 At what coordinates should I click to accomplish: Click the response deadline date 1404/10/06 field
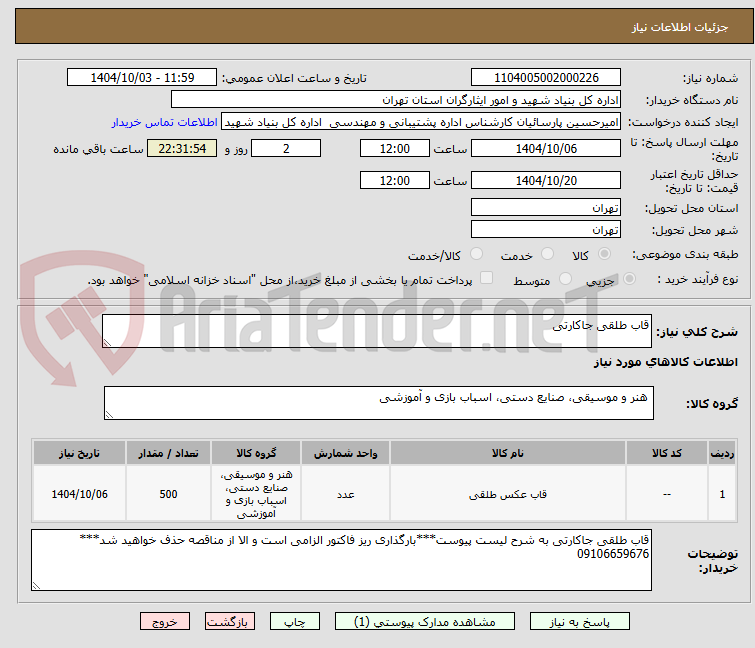(x=546, y=148)
